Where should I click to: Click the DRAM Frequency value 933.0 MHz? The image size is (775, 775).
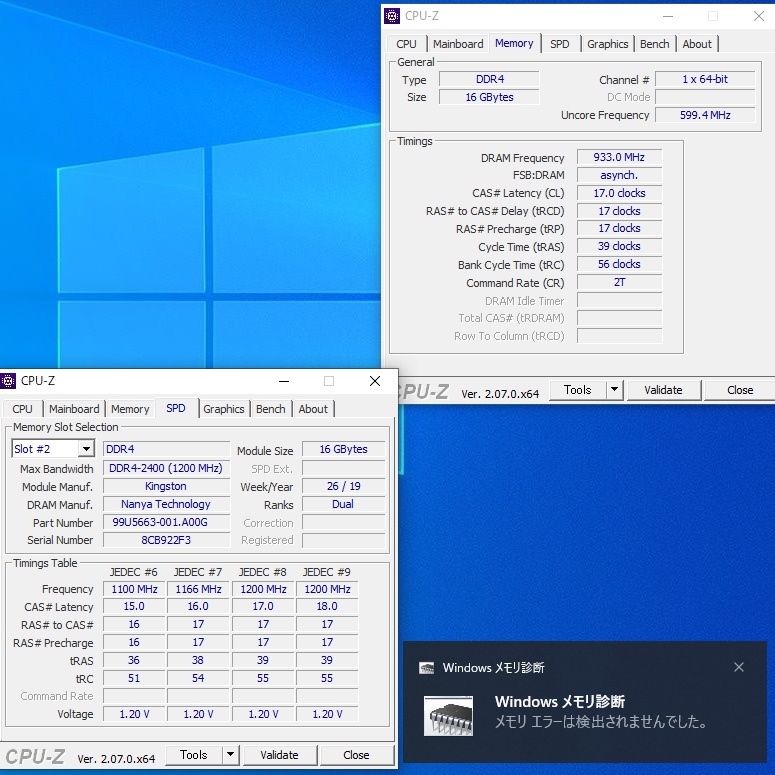[619, 158]
